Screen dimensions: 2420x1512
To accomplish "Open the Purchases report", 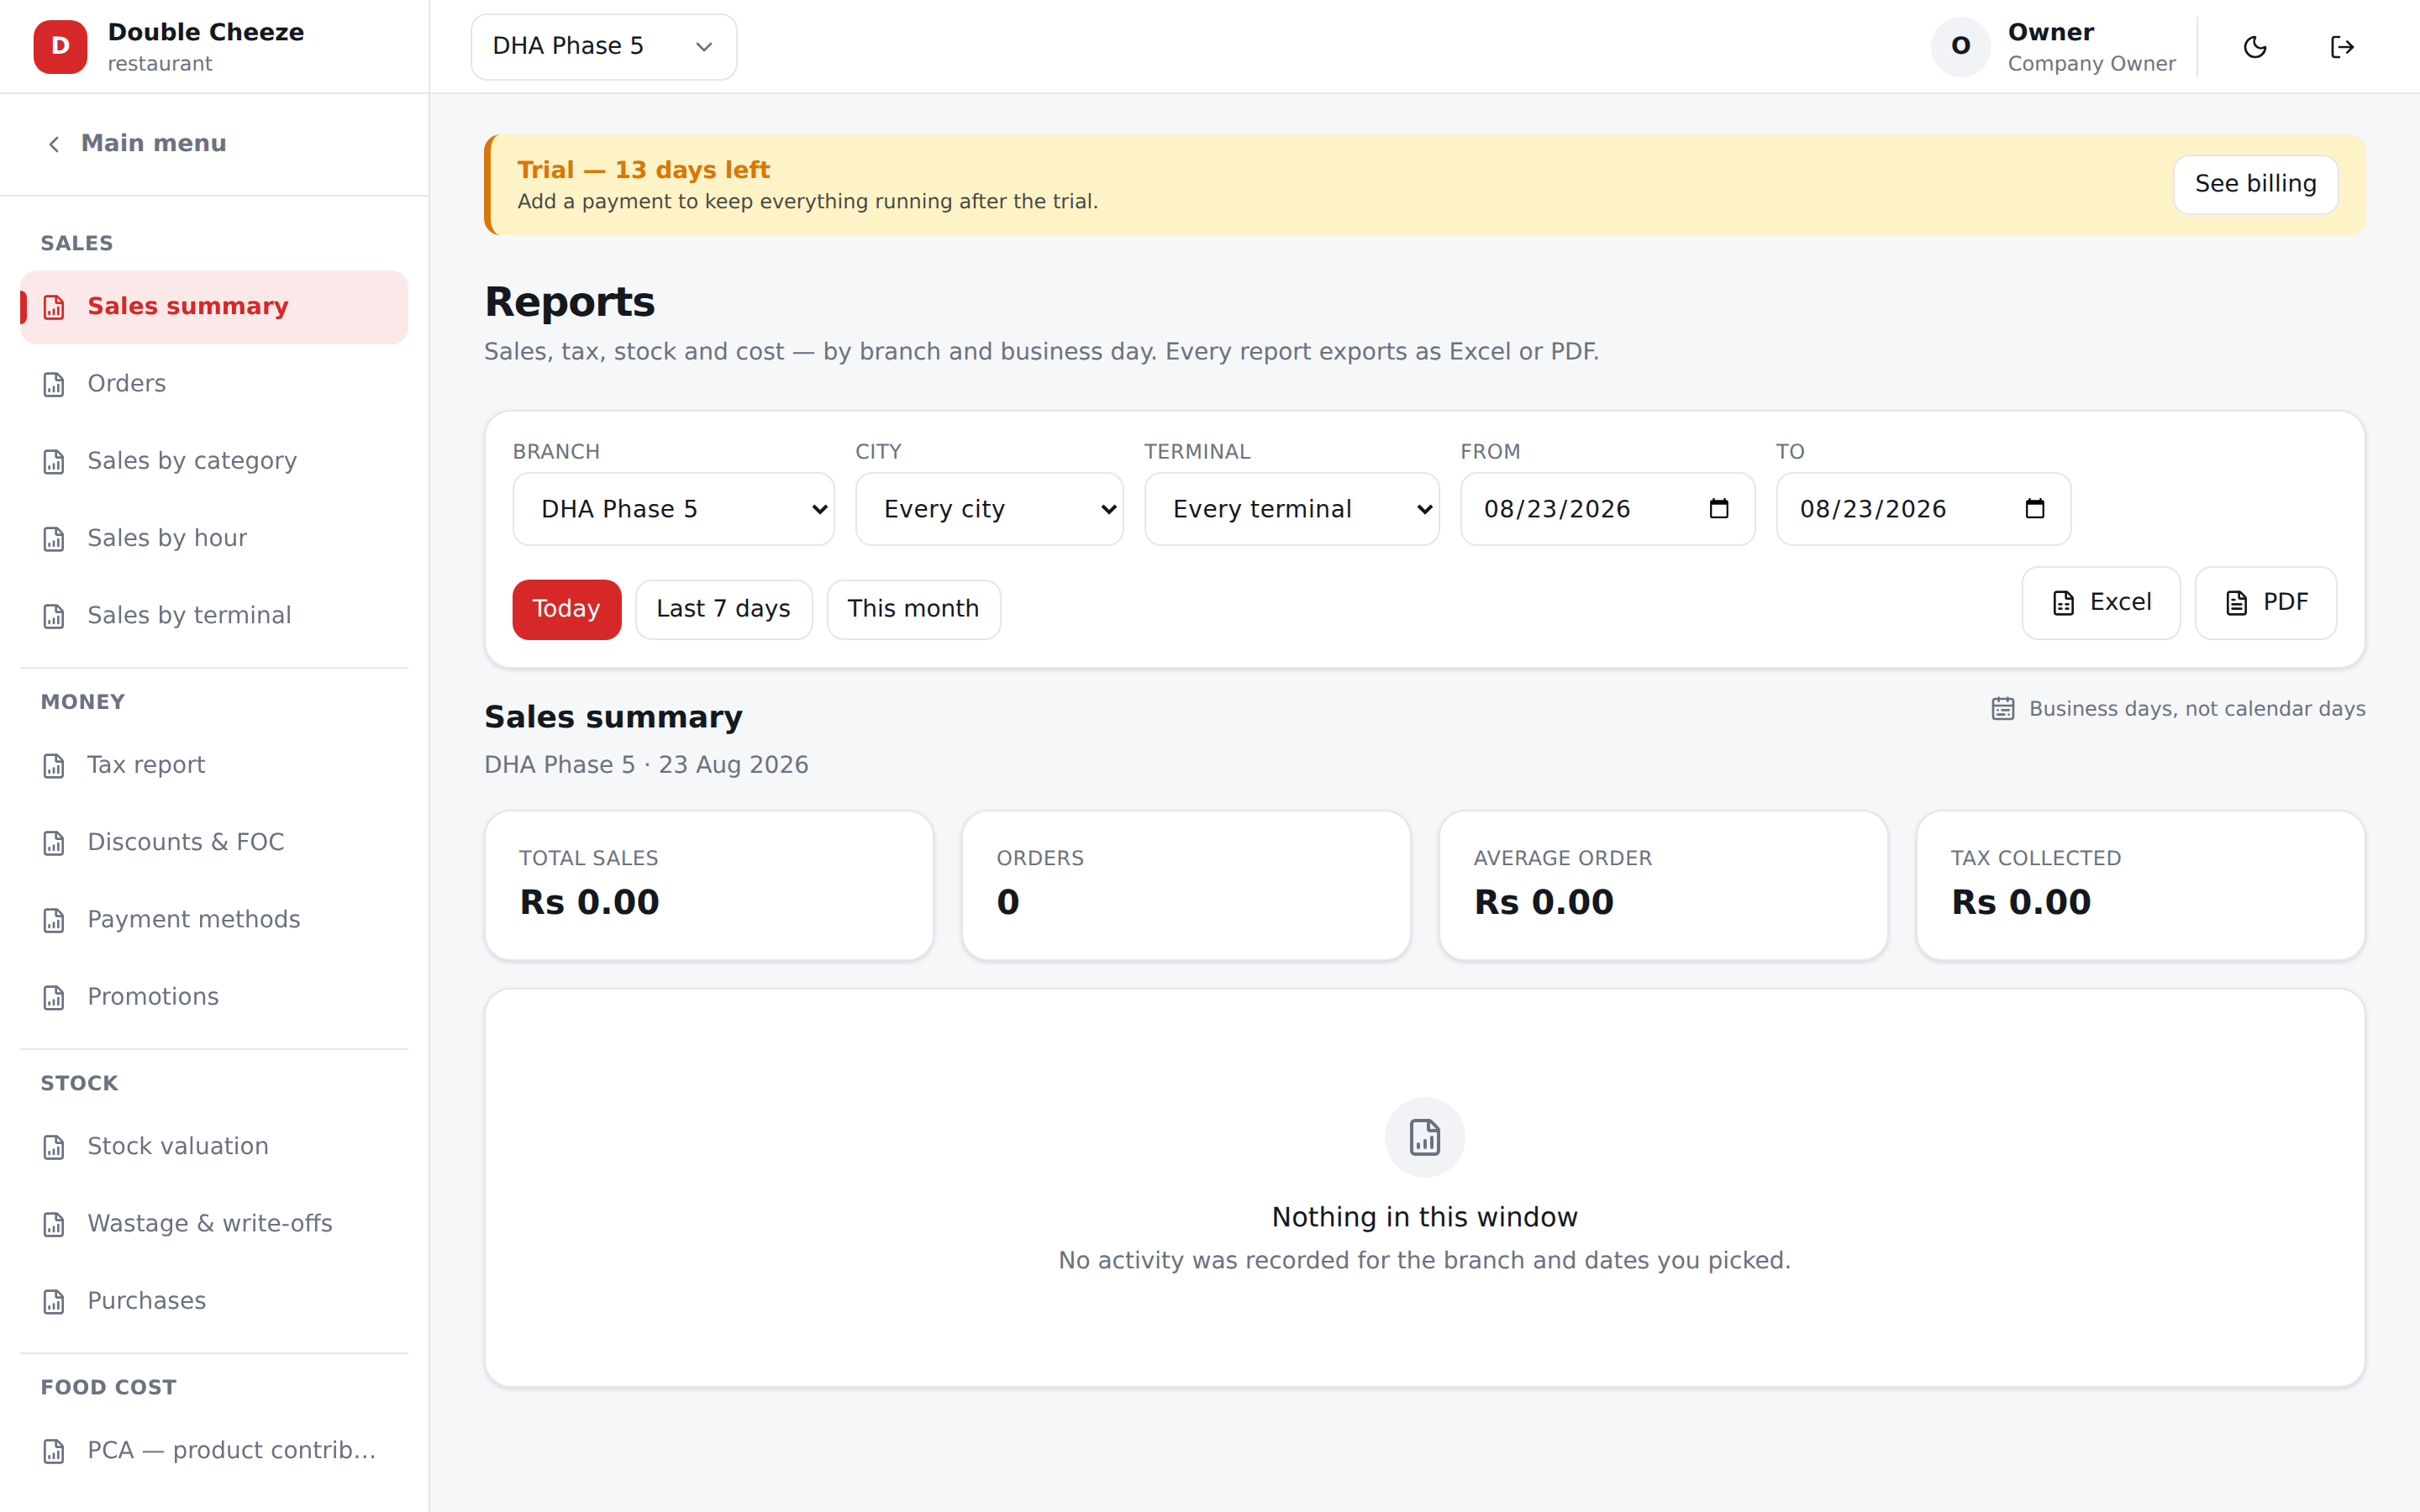I will click(214, 1301).
